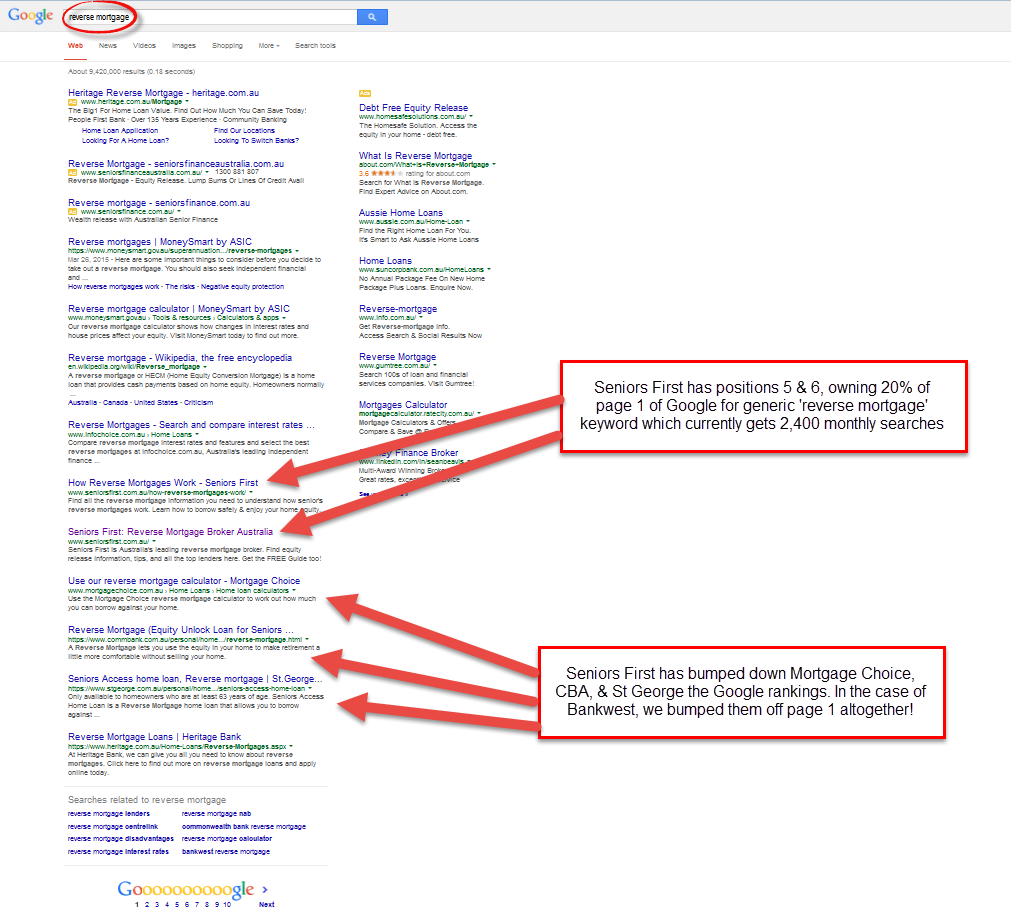The width and height of the screenshot is (1011, 923).
Task: Search related term 'reverse mortgage calculator'
Action: tap(227, 839)
